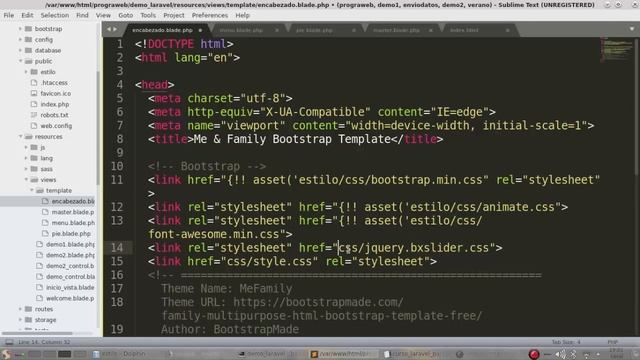Collapse the public folder
640x360 pixels.
[20, 61]
